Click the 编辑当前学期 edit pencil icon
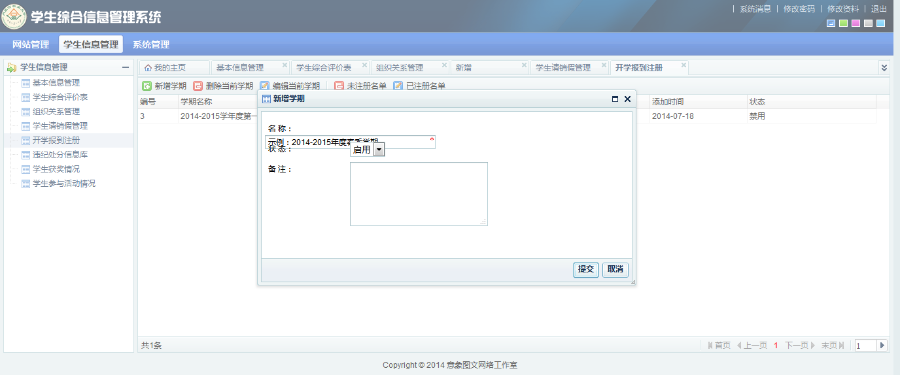The image size is (900, 375). click(265, 86)
